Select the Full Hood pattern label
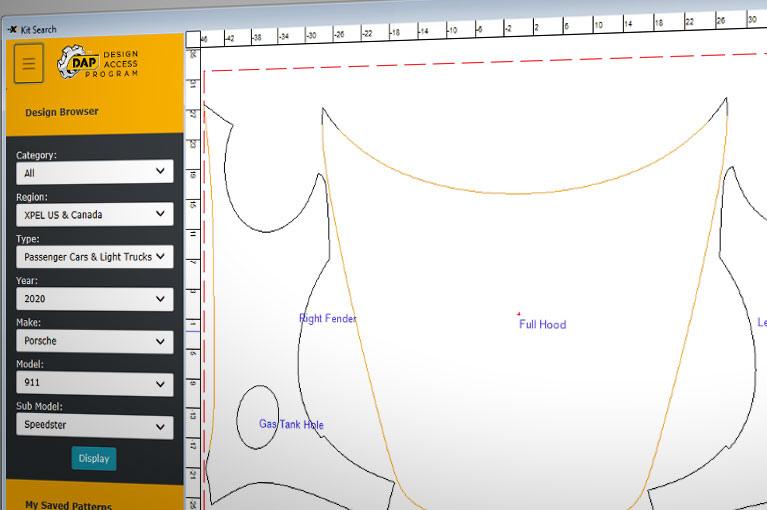This screenshot has width=767, height=510. point(542,324)
